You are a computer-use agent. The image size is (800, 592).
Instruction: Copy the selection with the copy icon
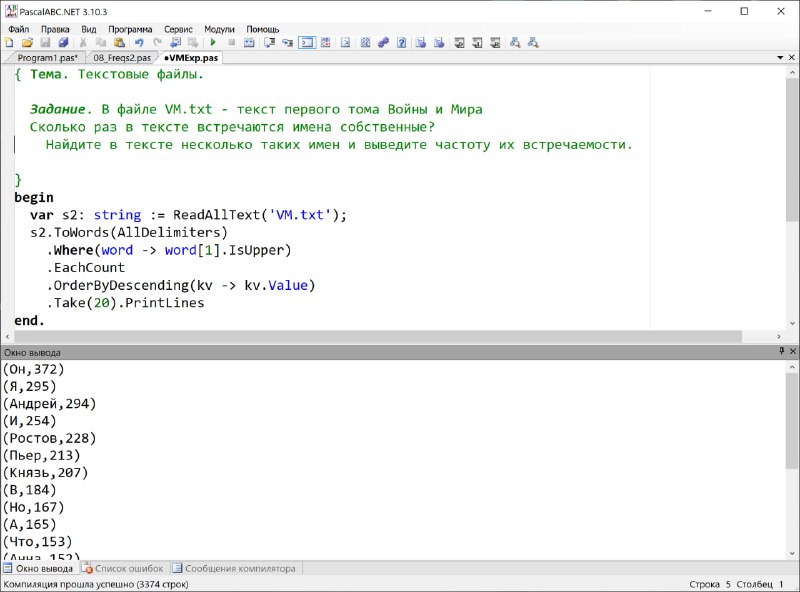pos(101,43)
